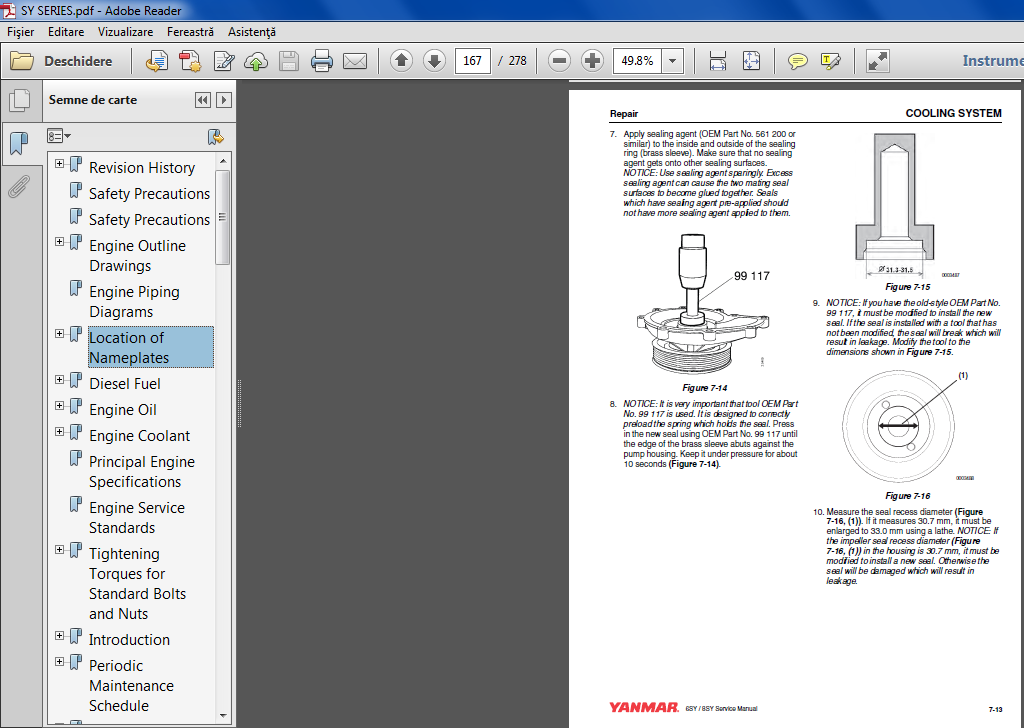This screenshot has width=1024, height=728.
Task: Click the zoom percentage field showing 49.8%
Action: 637,61
